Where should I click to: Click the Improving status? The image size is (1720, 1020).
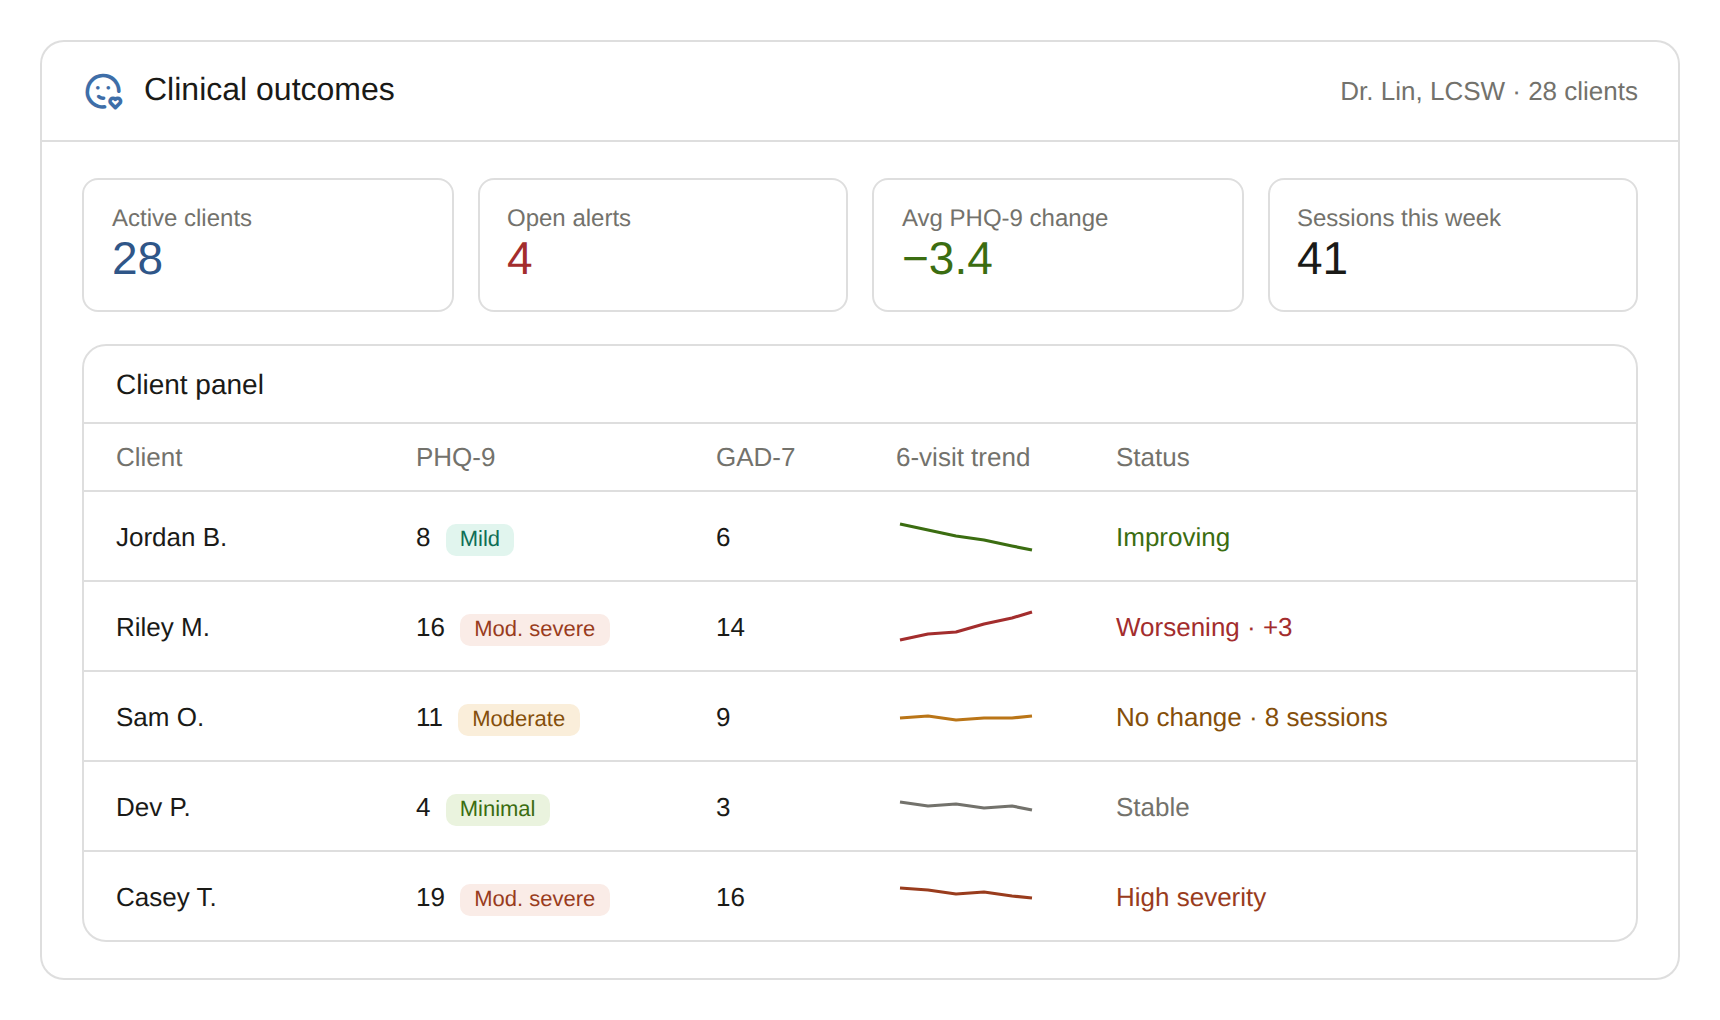pos(1173,538)
